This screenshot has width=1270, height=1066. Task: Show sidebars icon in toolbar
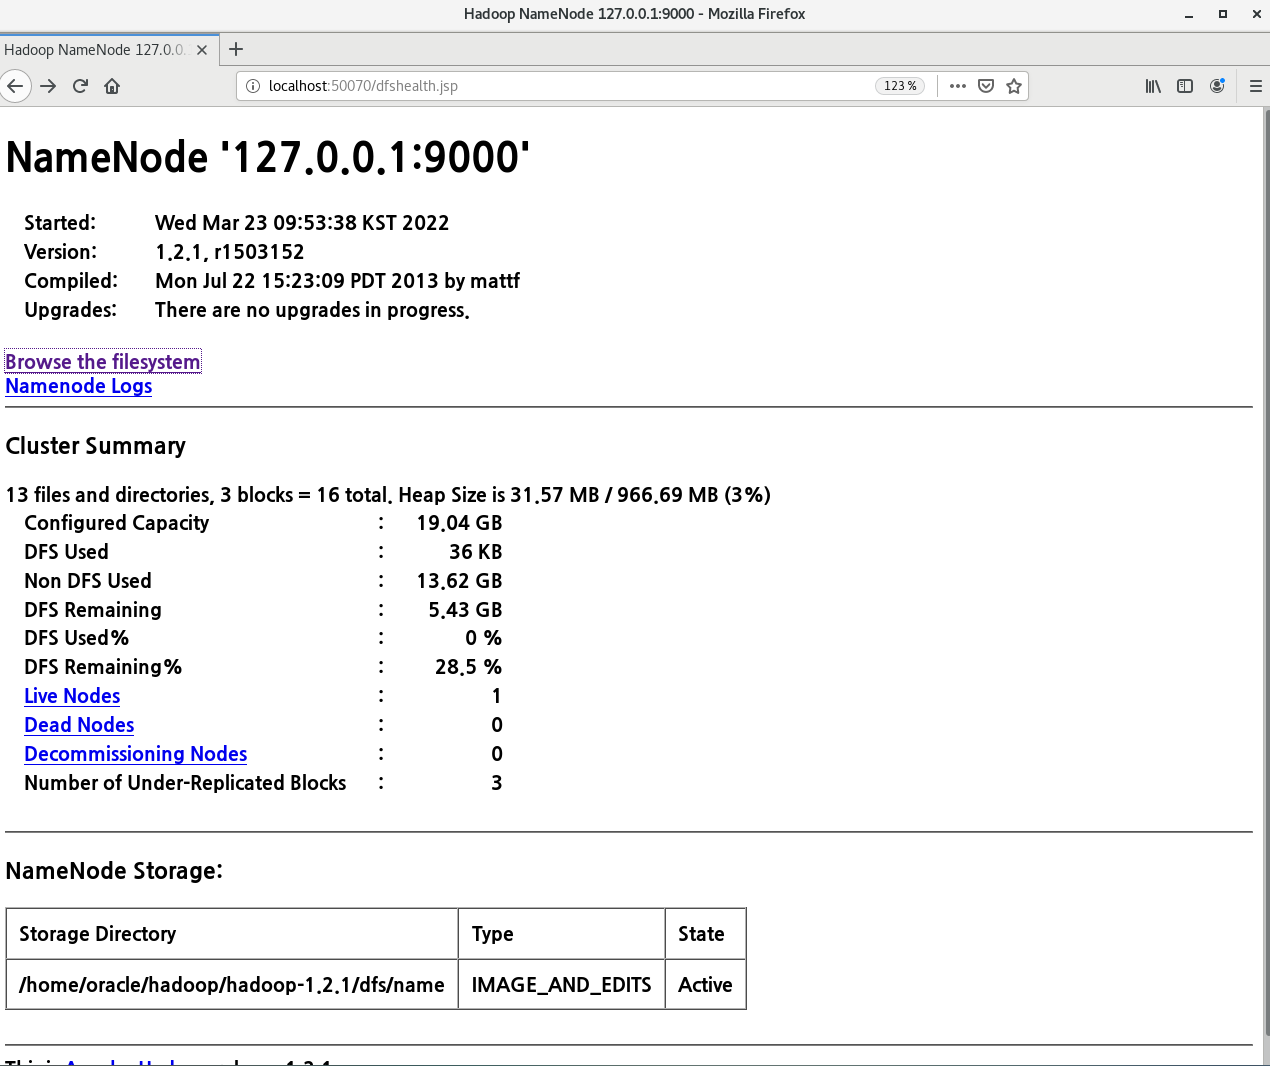click(x=1185, y=86)
